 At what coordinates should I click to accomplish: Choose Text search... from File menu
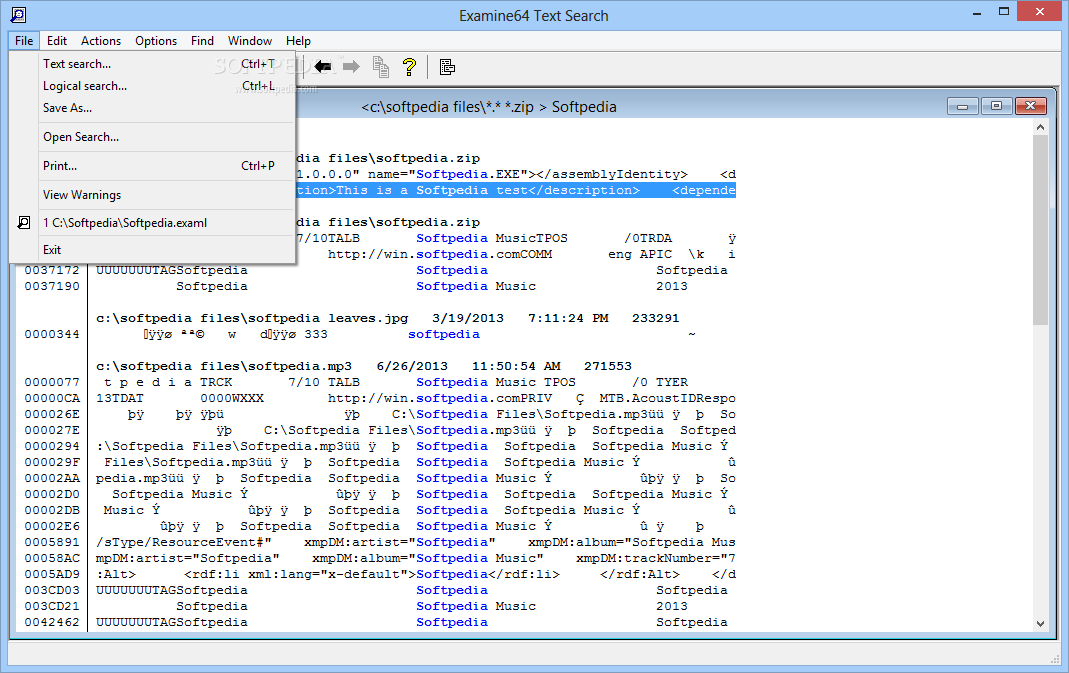(x=153, y=64)
